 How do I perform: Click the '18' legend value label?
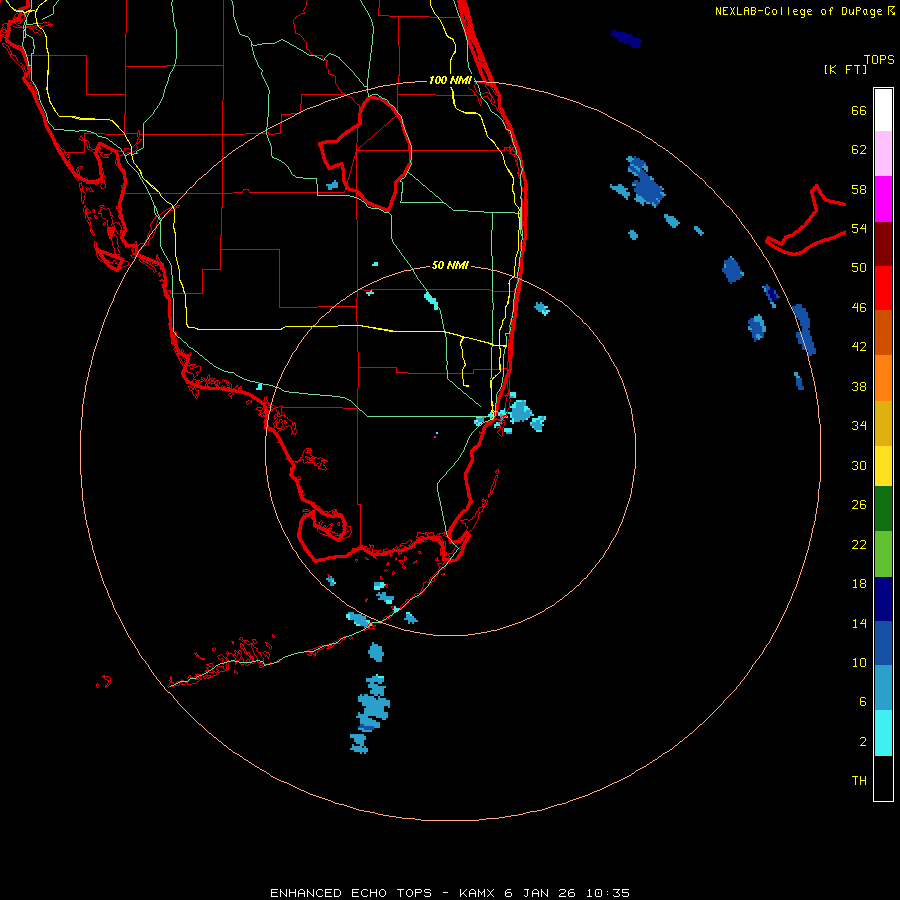859,584
